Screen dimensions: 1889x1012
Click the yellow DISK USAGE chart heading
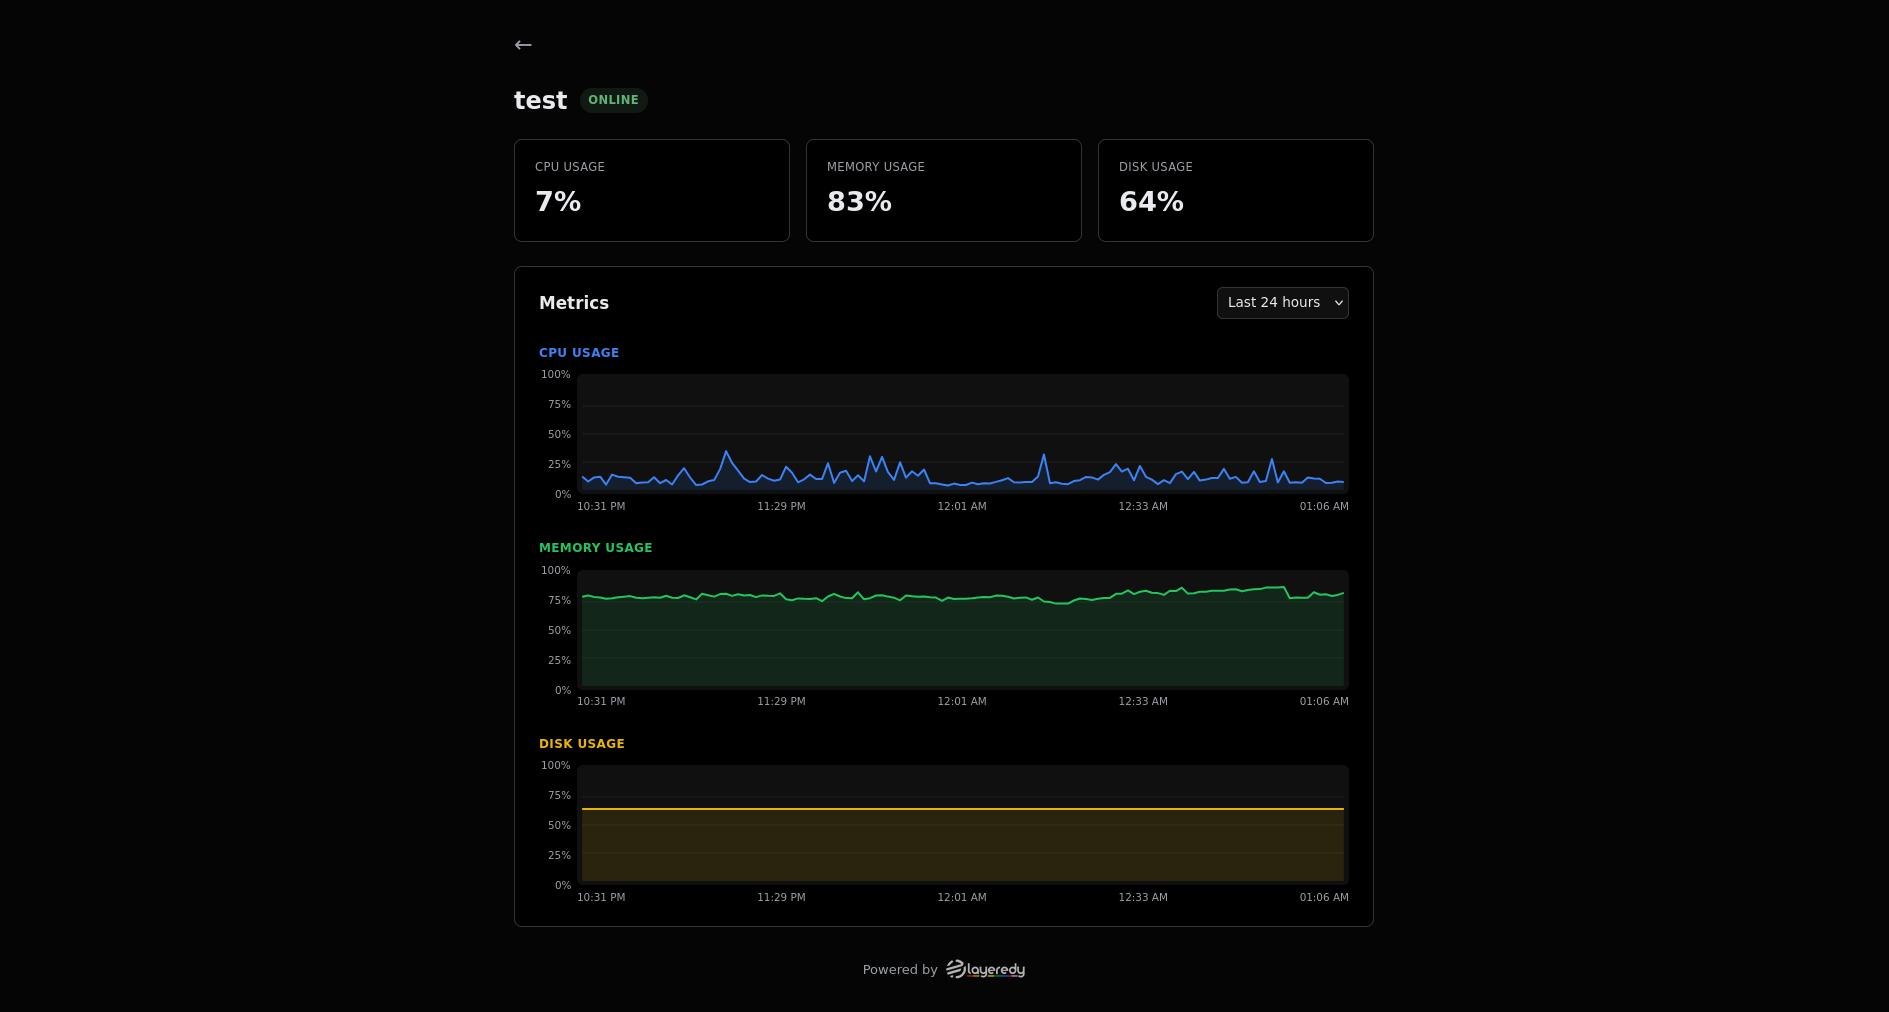coord(581,744)
